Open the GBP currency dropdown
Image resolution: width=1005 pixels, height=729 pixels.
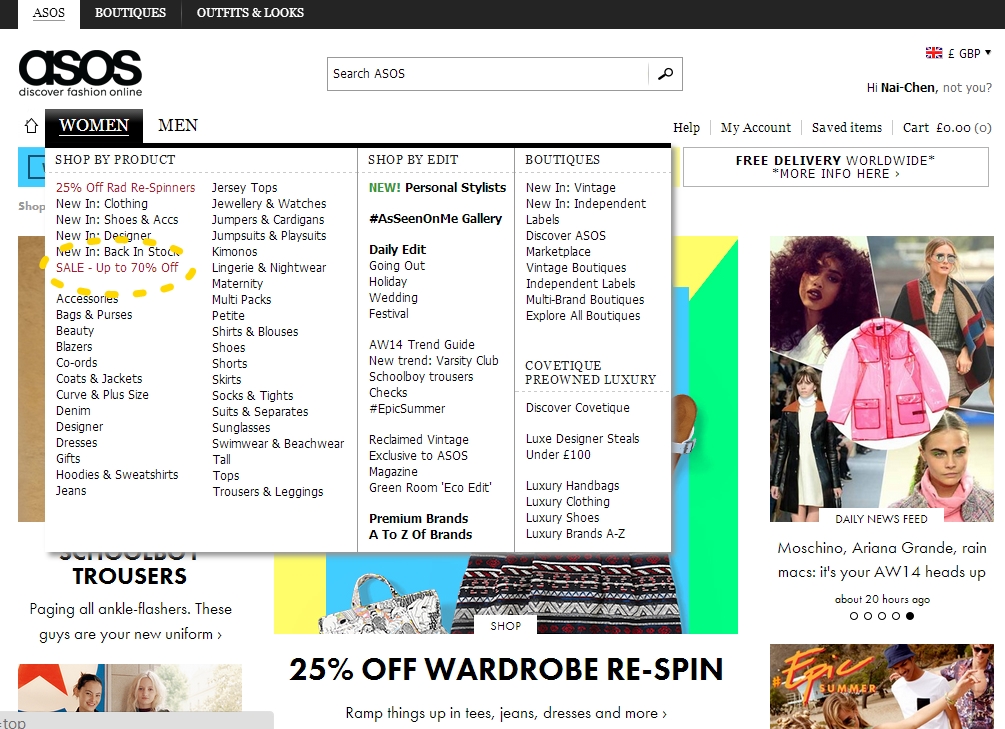click(969, 53)
